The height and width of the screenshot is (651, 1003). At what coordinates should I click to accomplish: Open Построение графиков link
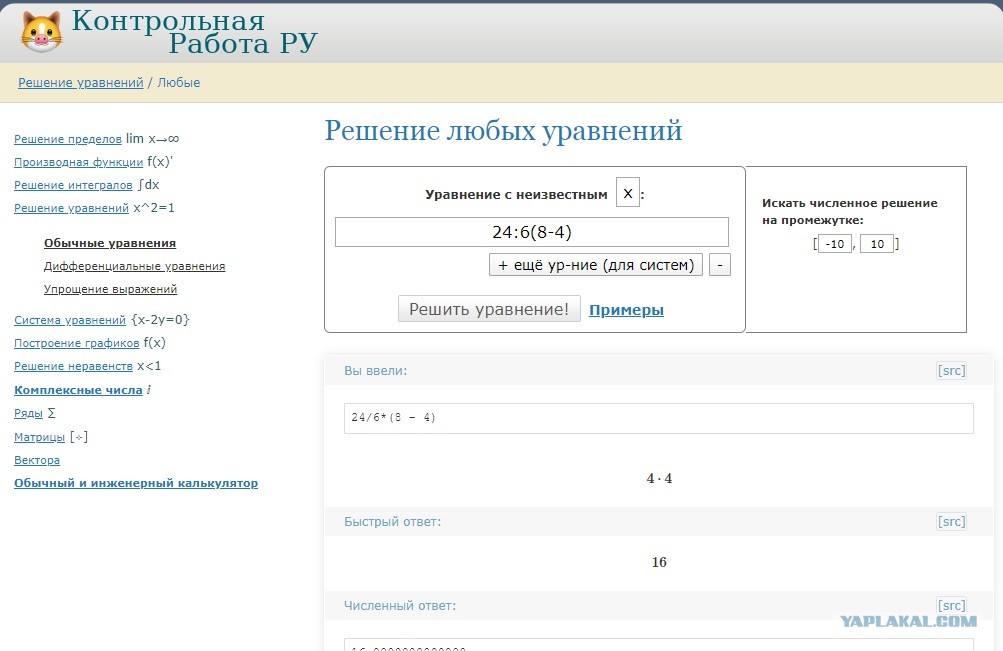tap(77, 343)
